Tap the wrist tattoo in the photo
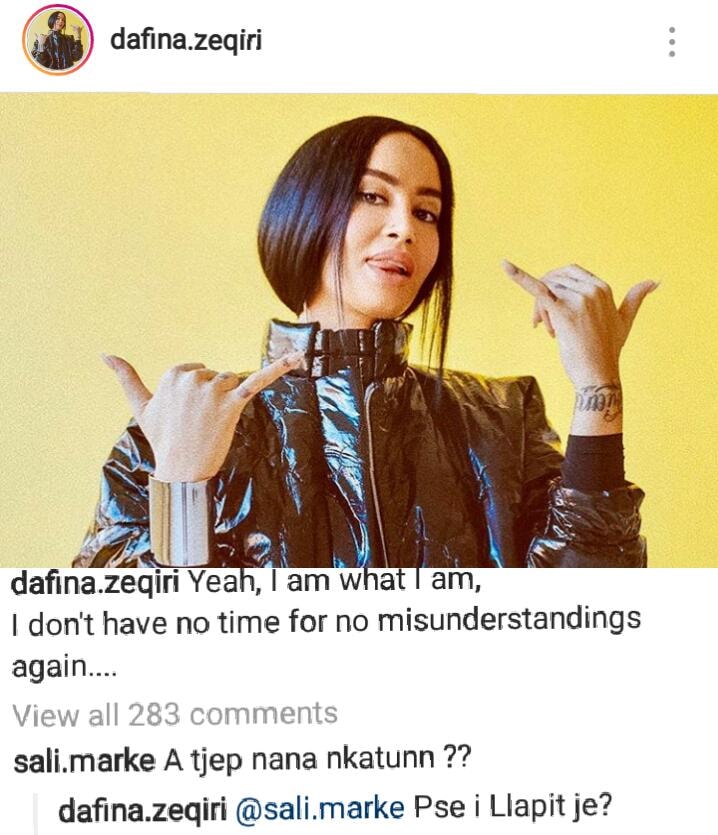 (598, 403)
